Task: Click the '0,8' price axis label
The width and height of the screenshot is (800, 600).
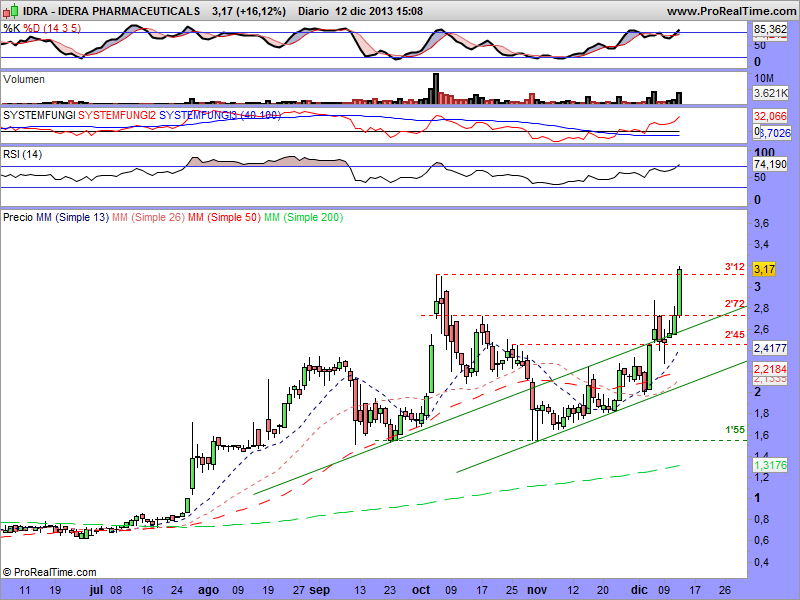Action: (x=761, y=519)
